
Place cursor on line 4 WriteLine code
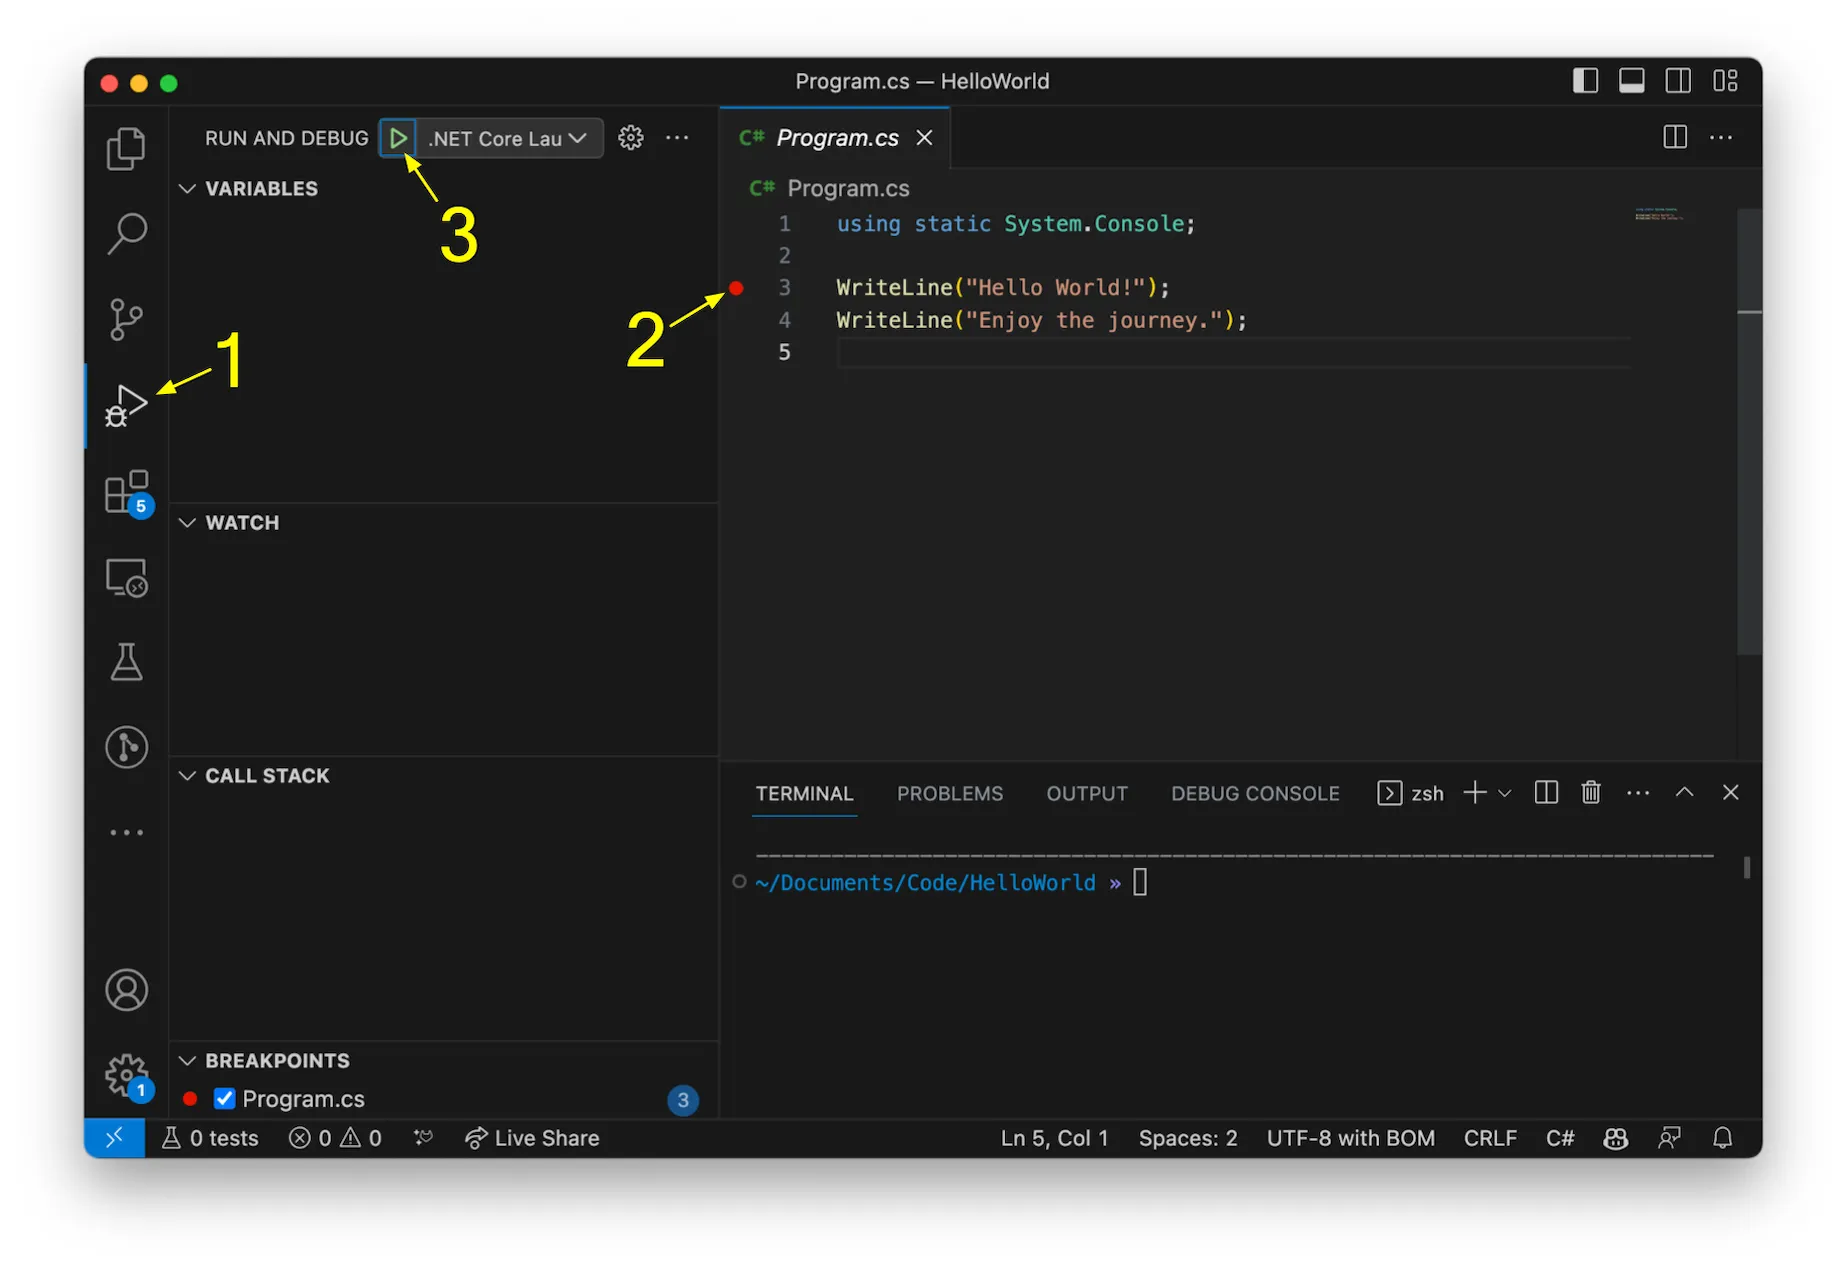1041,320
